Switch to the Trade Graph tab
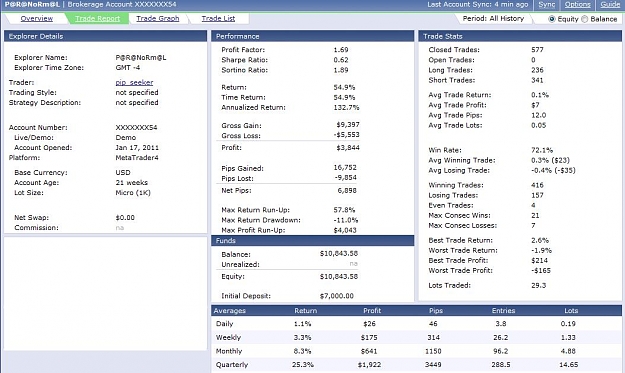This screenshot has width=625, height=373. 157,18
